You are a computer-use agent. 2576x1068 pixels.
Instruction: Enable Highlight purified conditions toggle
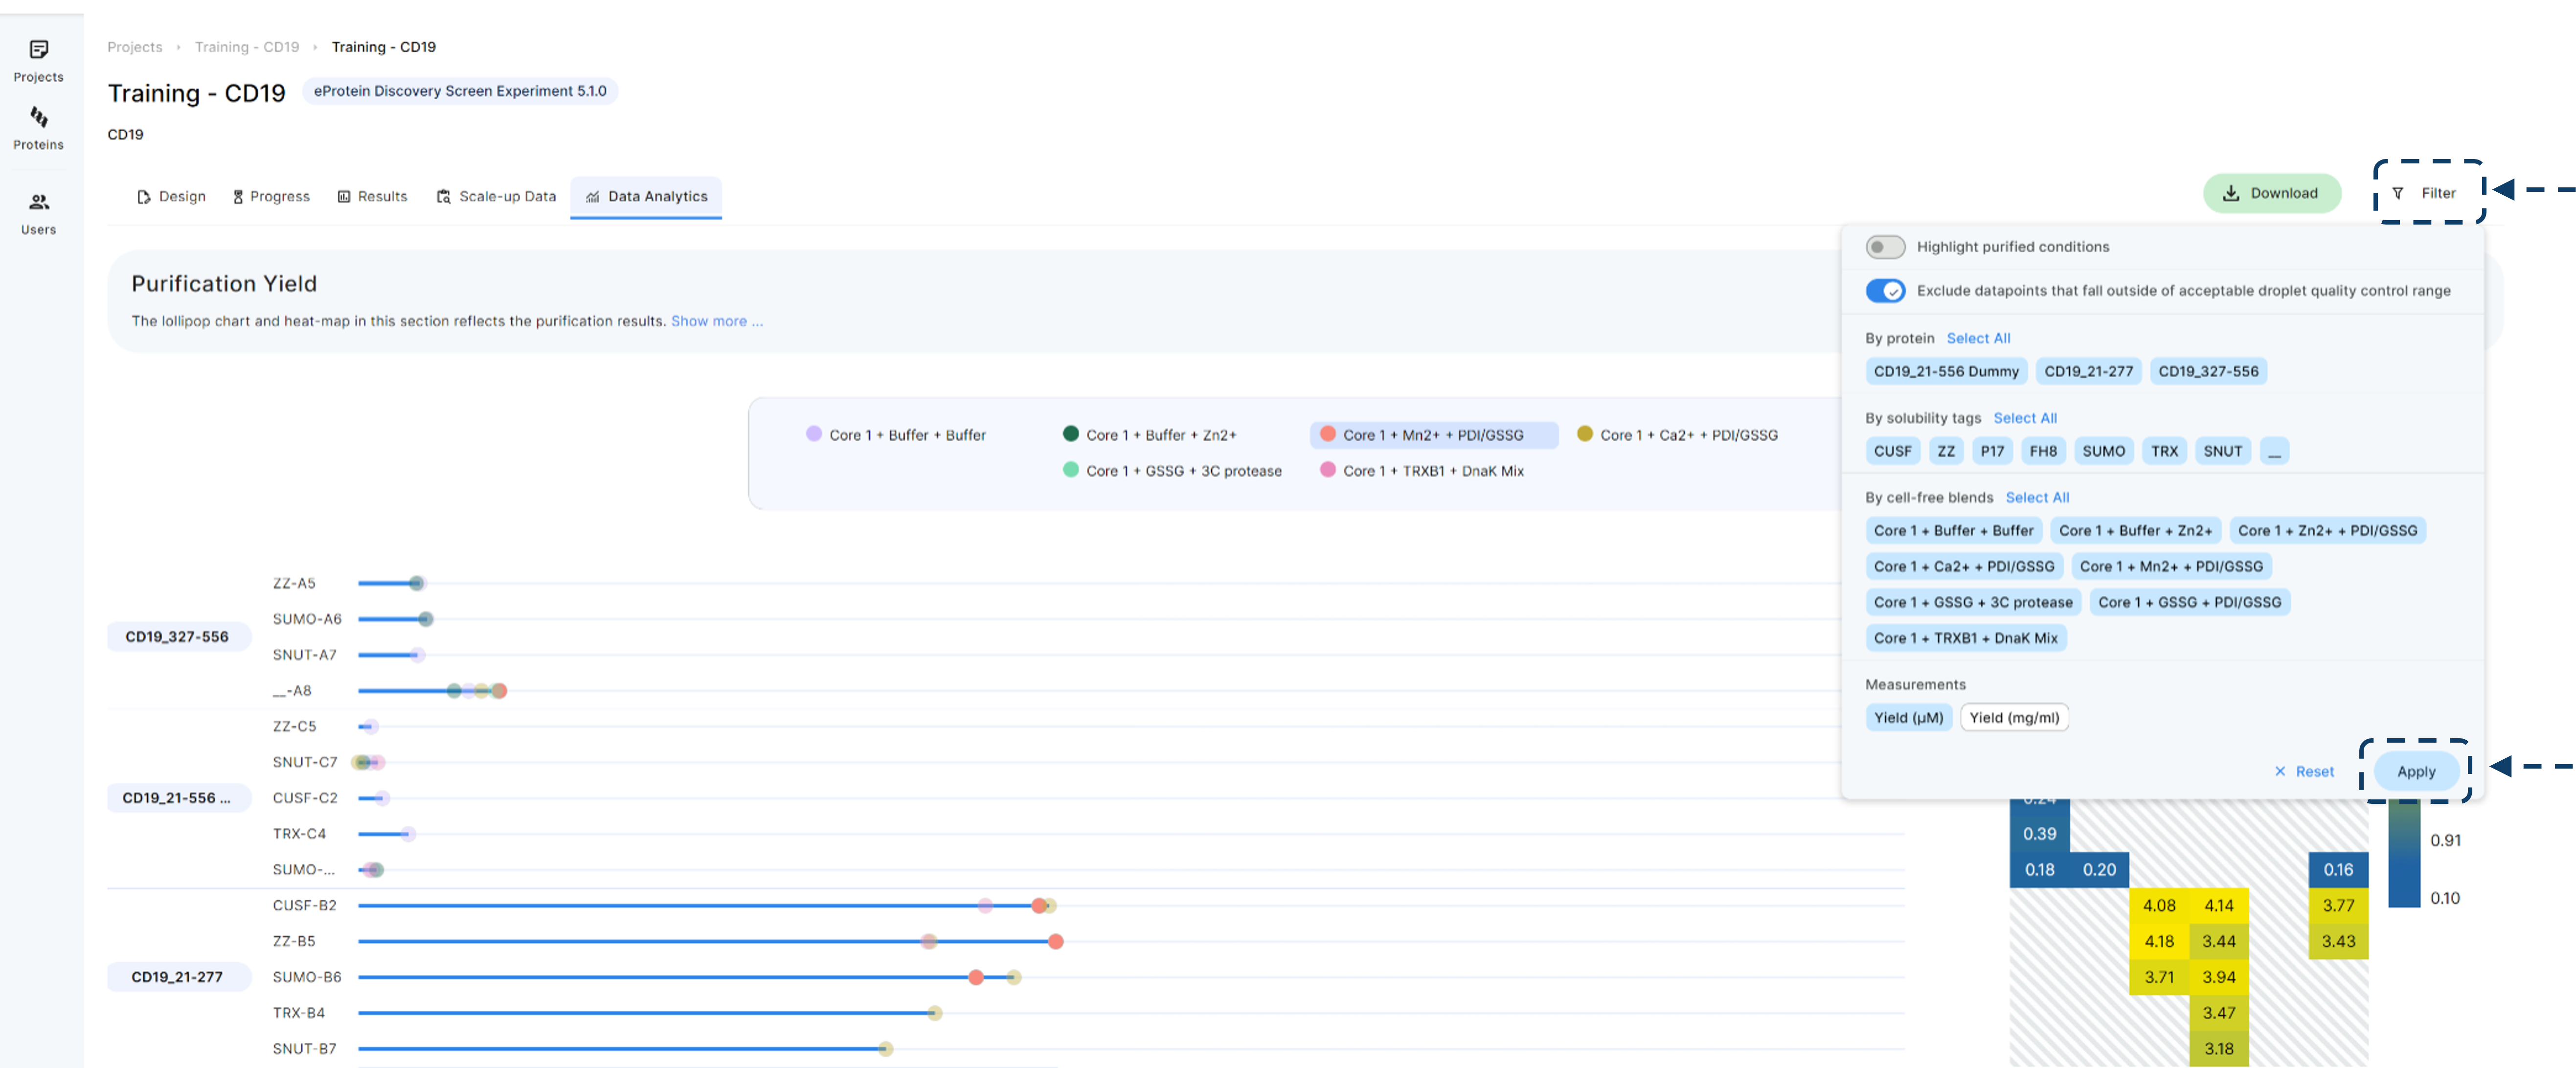click(1885, 247)
